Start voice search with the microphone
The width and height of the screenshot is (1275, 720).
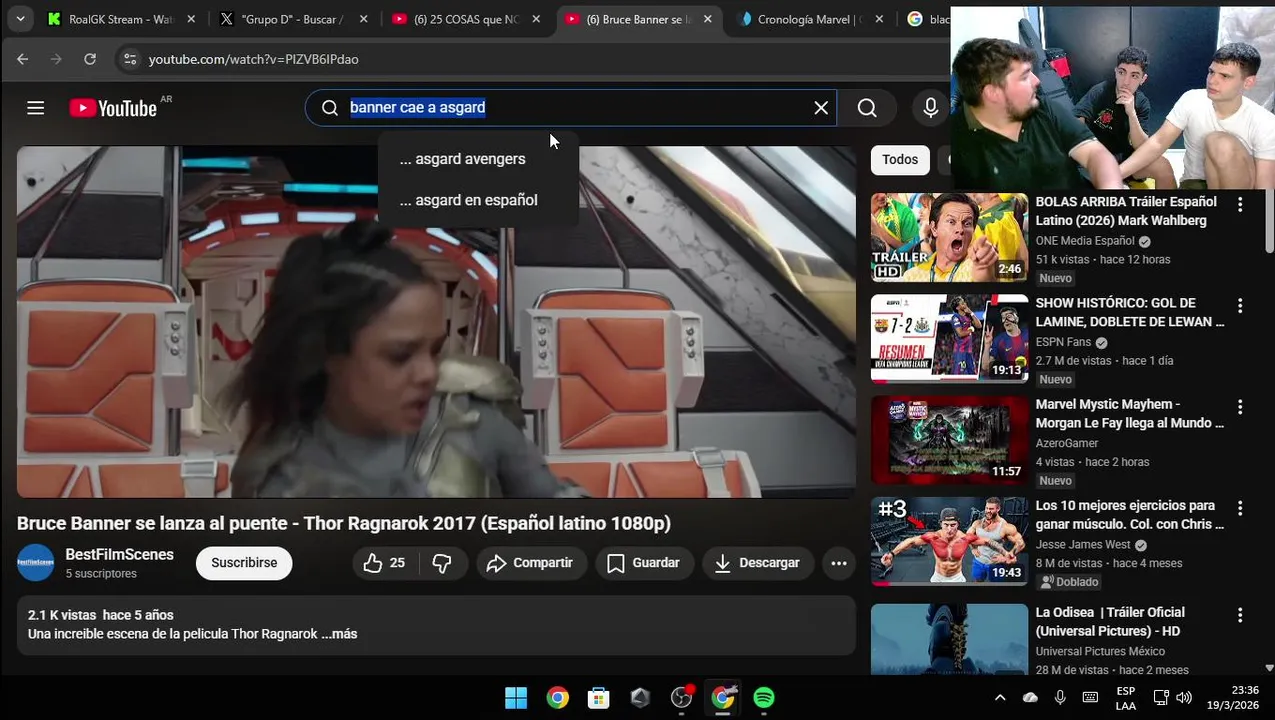[931, 108]
